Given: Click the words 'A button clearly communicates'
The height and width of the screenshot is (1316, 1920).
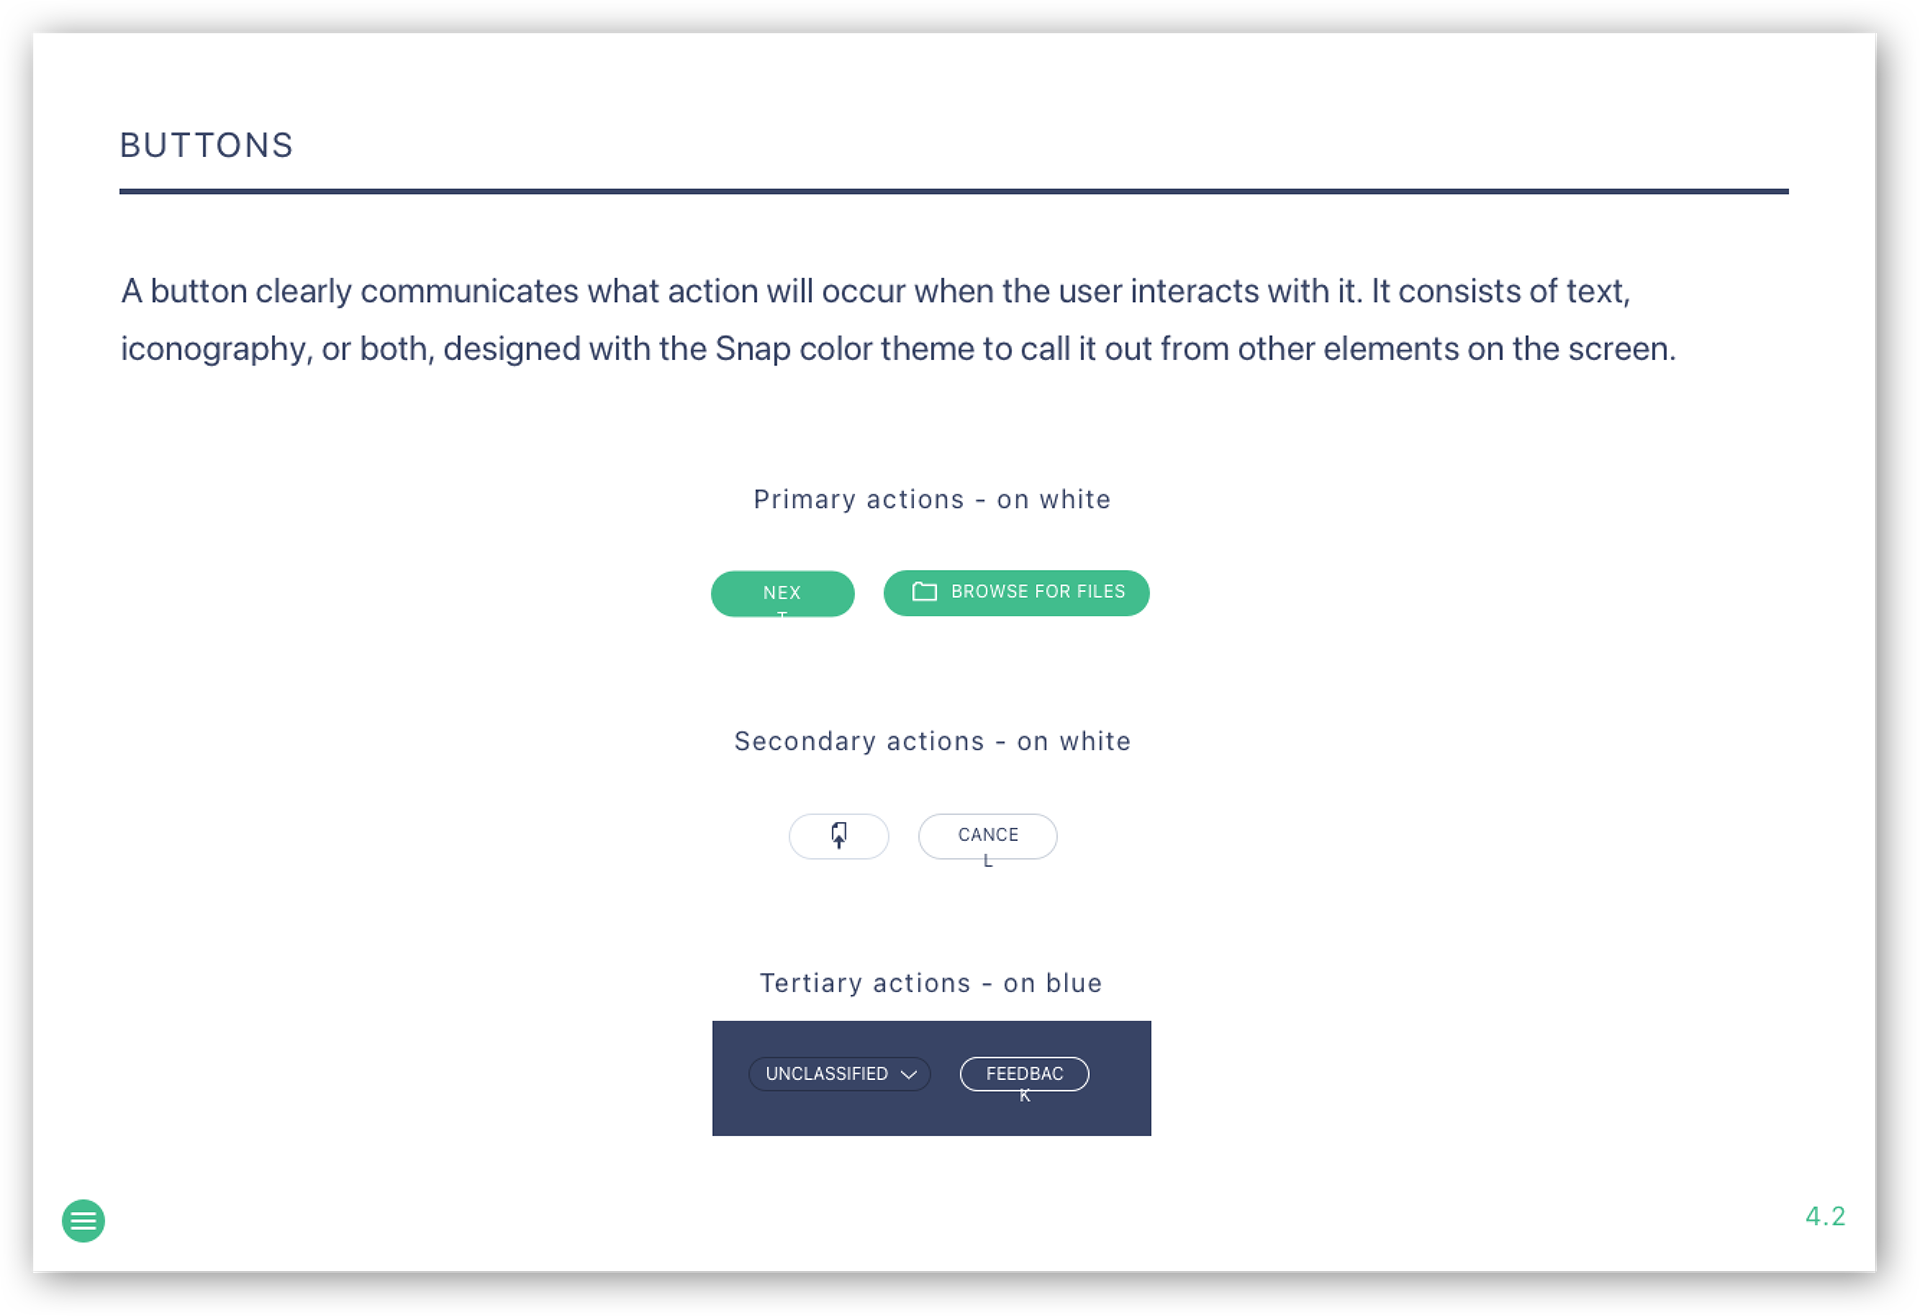Looking at the screenshot, I should point(350,291).
